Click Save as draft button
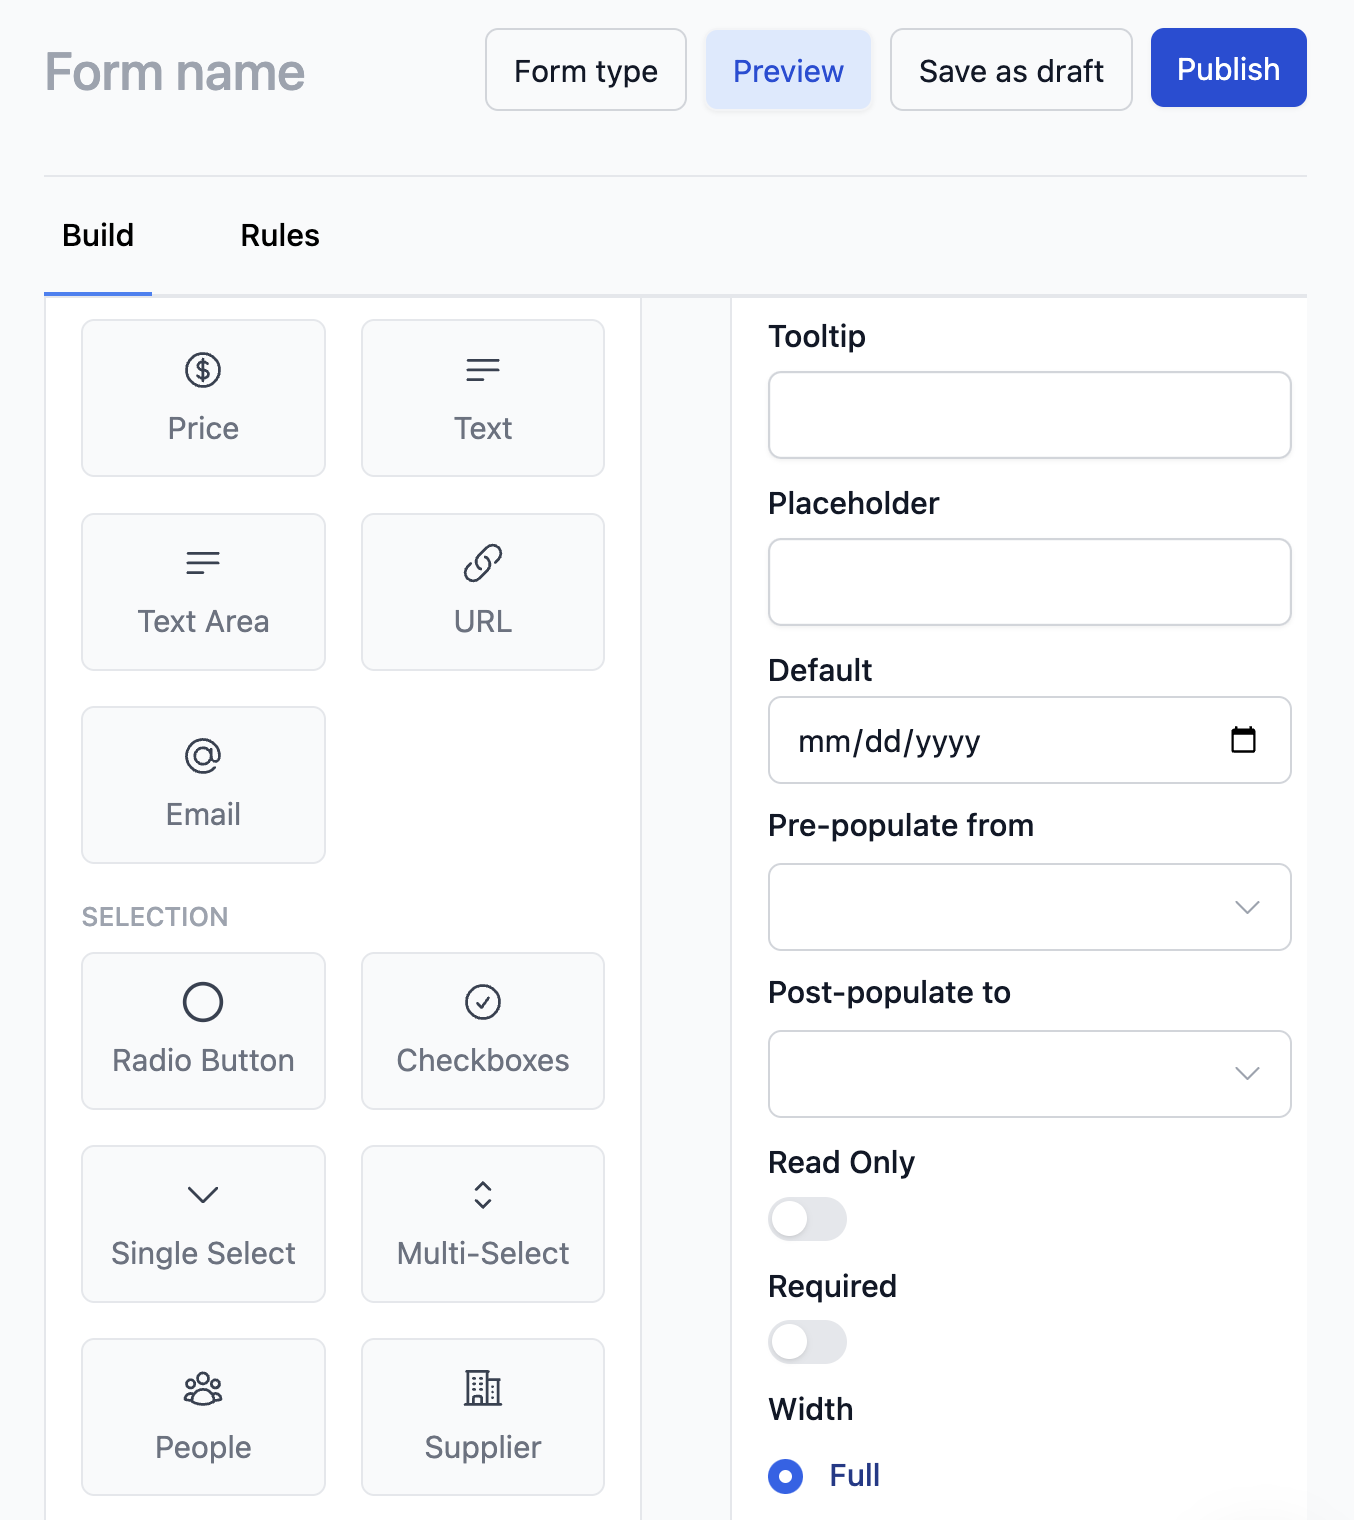1354x1520 pixels. (1011, 70)
